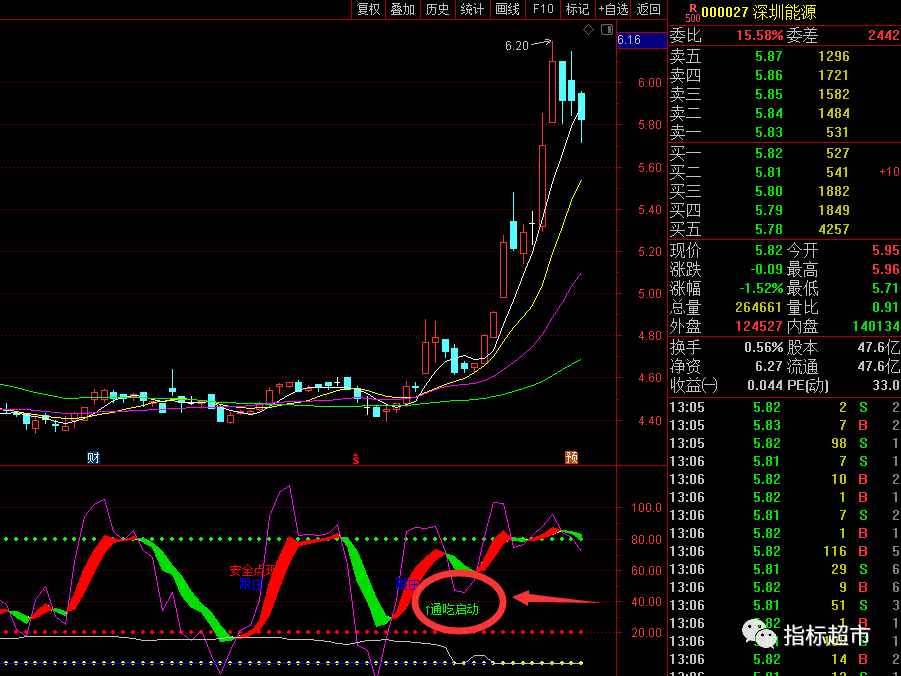Click the diamond icon above chart
Screen dimensions: 901x676
pos(588,30)
